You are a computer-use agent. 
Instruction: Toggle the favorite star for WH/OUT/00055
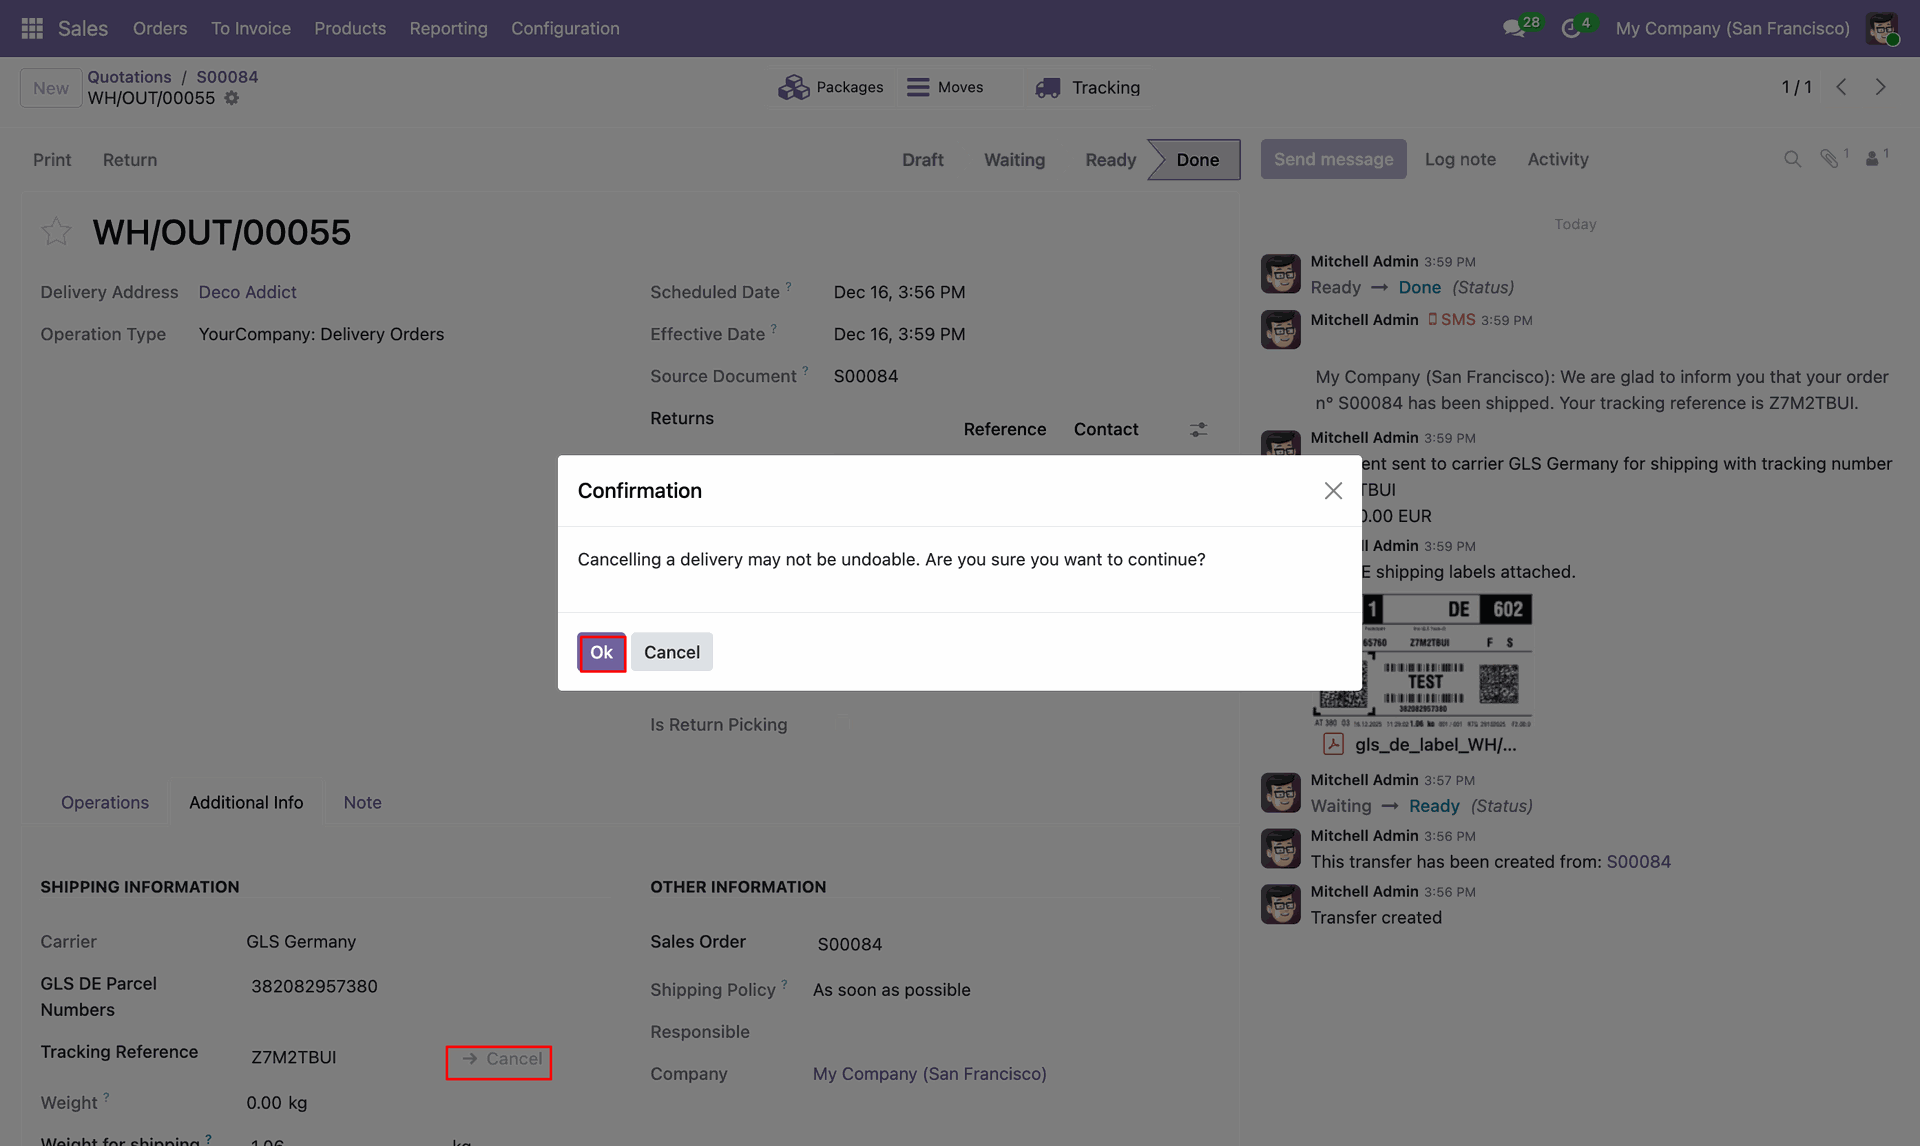(56, 232)
